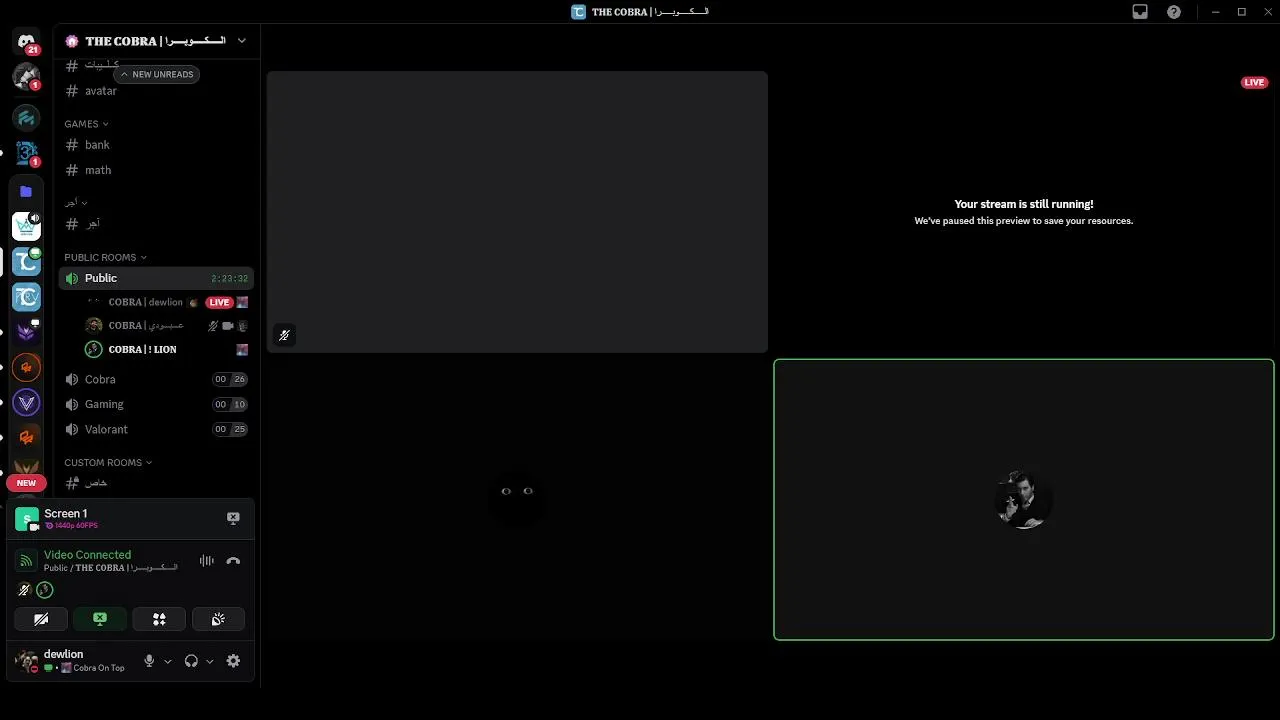
Task: Select the Public voice channel
Action: point(157,278)
